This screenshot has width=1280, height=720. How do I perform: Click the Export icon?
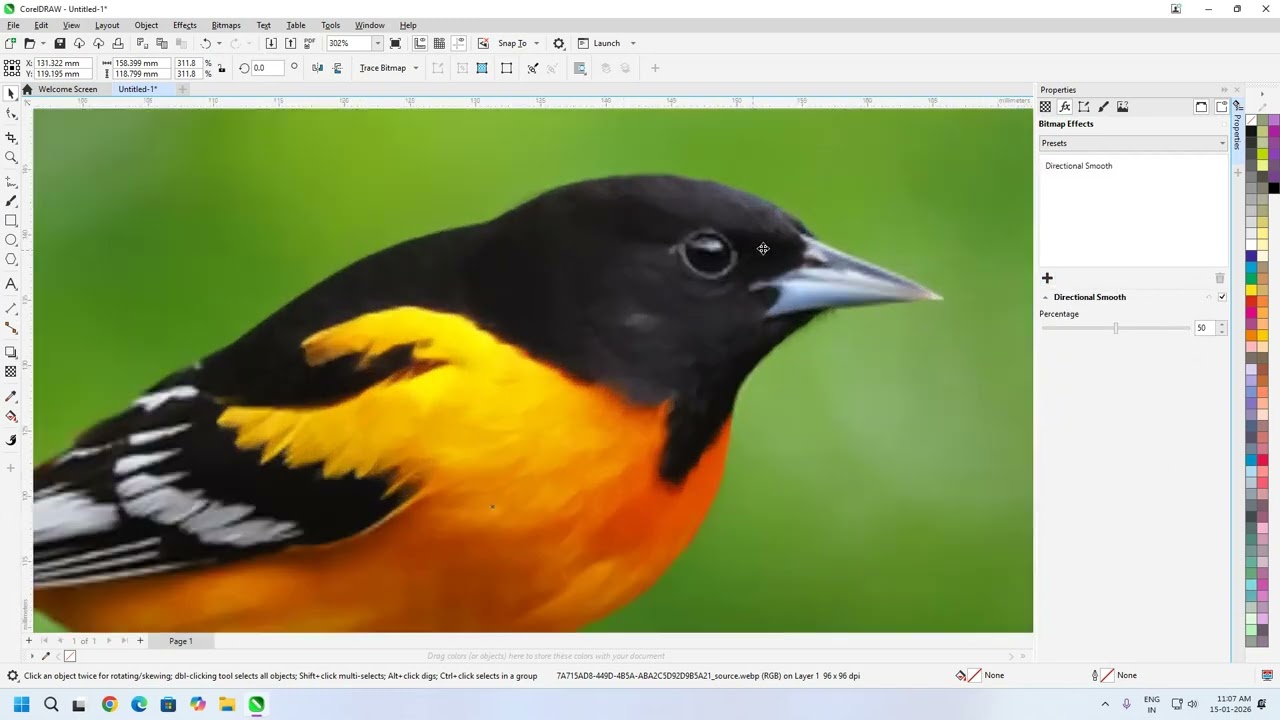(290, 43)
